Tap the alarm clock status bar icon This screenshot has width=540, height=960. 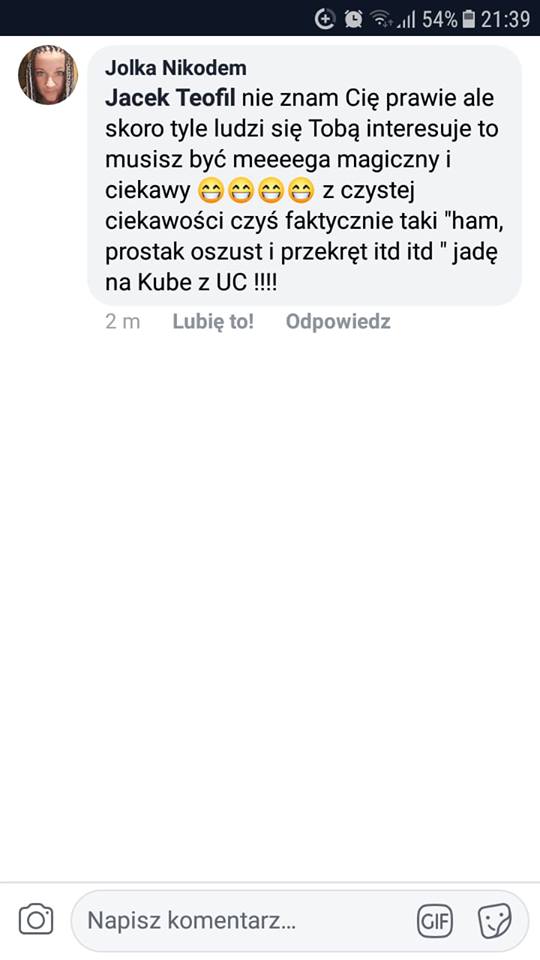353,19
